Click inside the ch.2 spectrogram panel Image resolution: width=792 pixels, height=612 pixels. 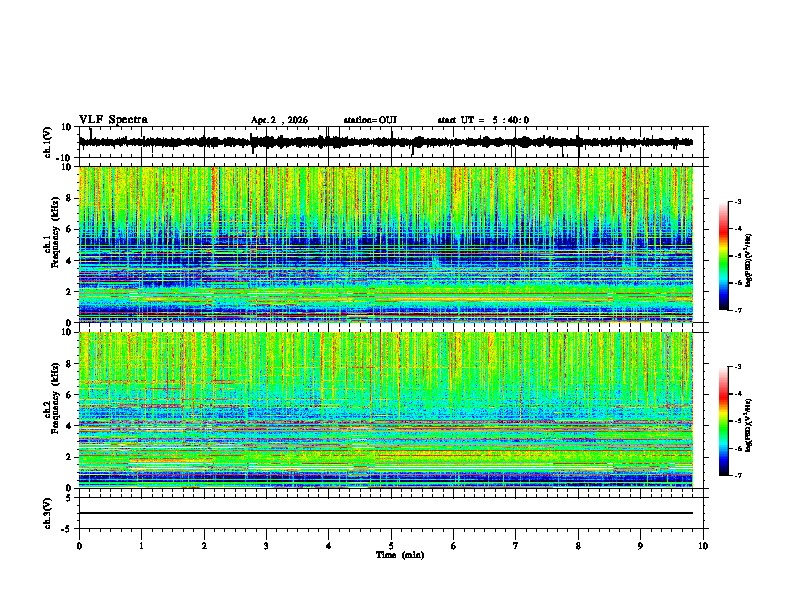pyautogui.click(x=386, y=410)
